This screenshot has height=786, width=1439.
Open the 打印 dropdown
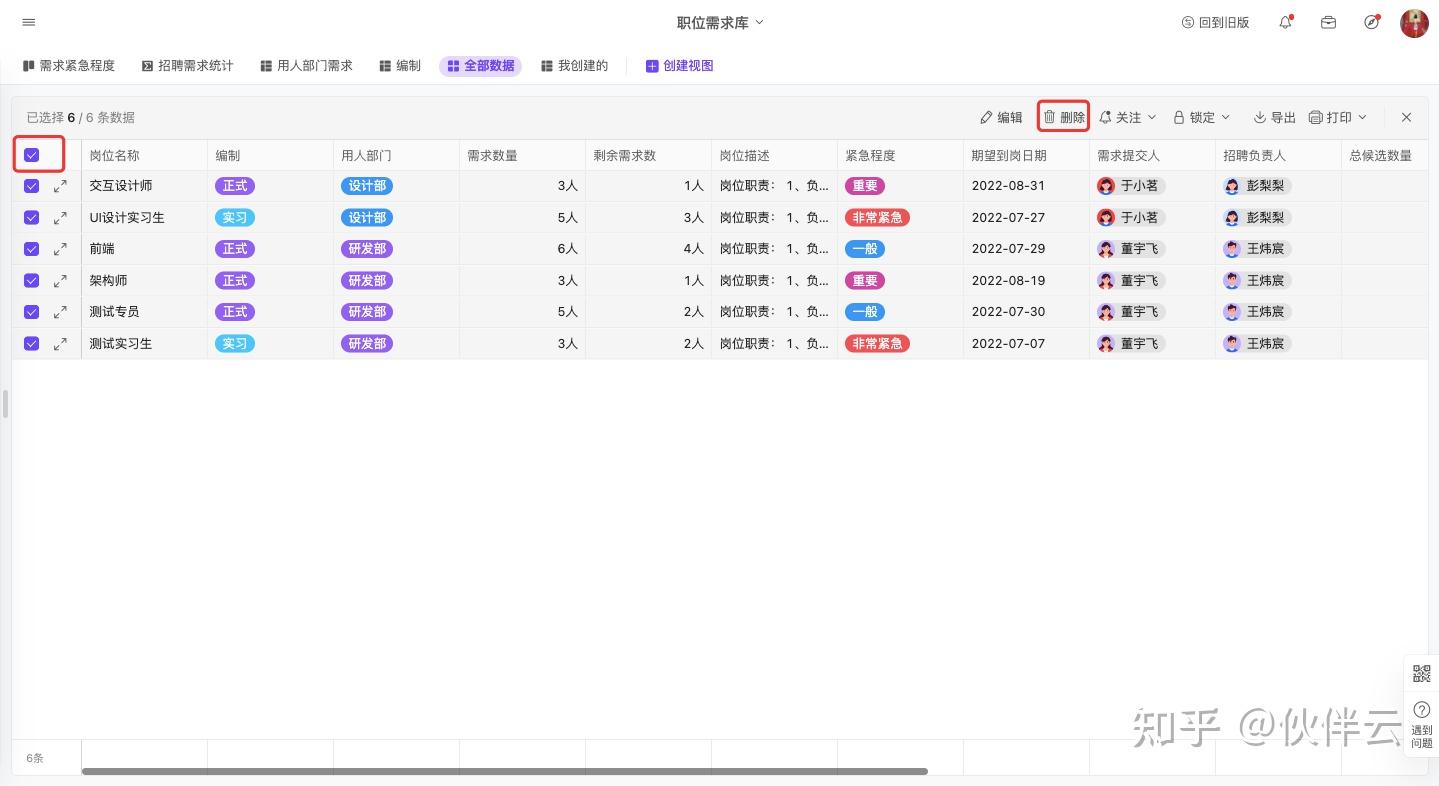(x=1338, y=117)
